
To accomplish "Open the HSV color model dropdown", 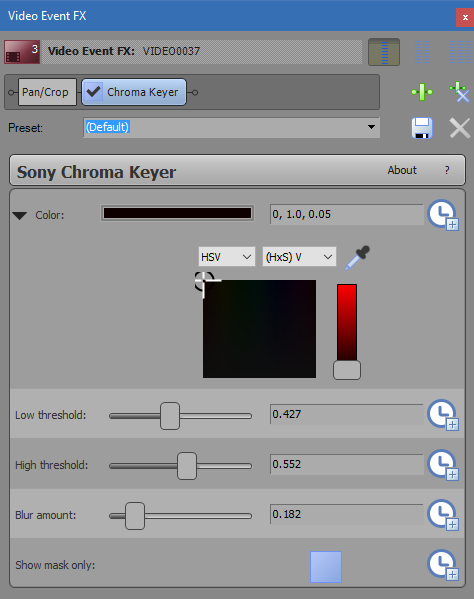I will (x=226, y=257).
